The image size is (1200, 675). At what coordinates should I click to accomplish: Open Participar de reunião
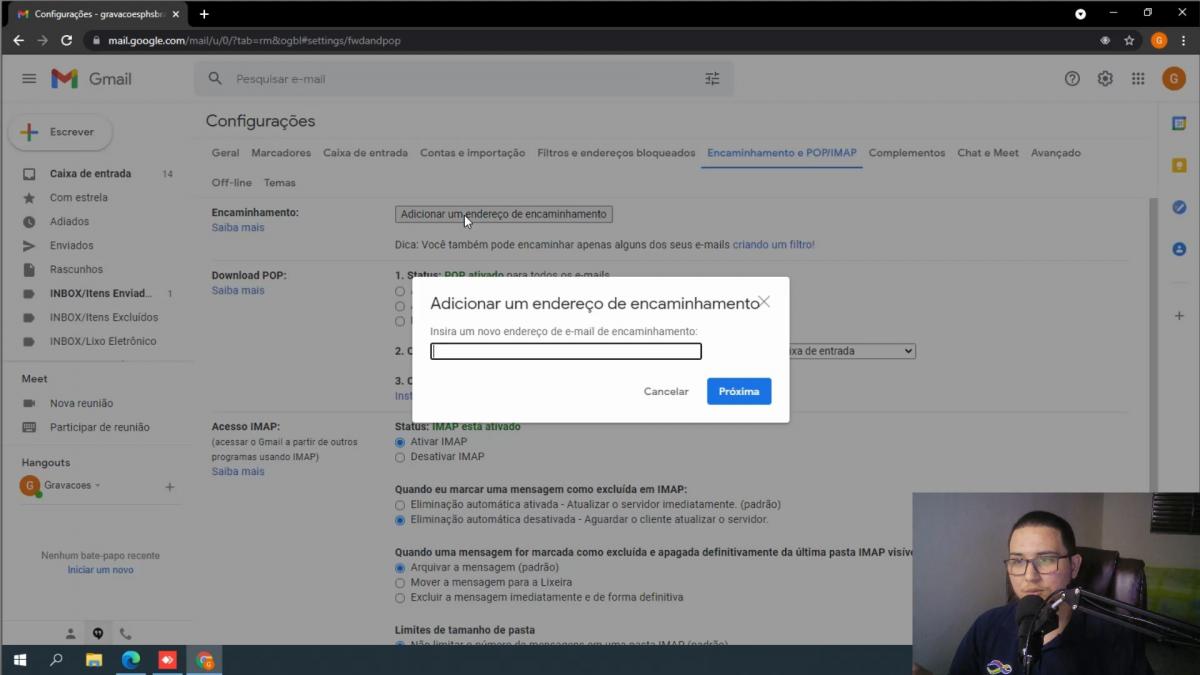pos(98,427)
